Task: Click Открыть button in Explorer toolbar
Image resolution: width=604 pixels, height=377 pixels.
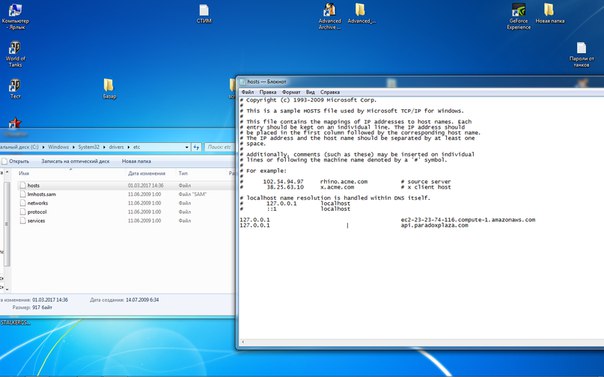Action: (x=15, y=161)
